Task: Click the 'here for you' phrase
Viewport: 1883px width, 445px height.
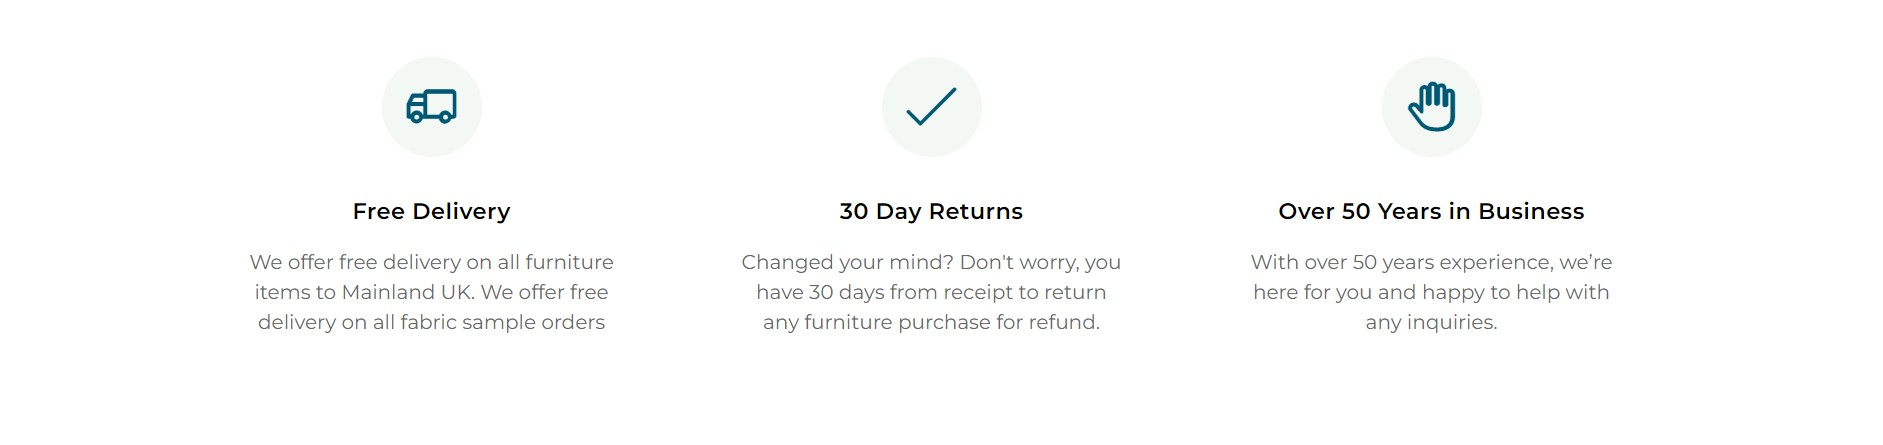Action: coord(1312,292)
